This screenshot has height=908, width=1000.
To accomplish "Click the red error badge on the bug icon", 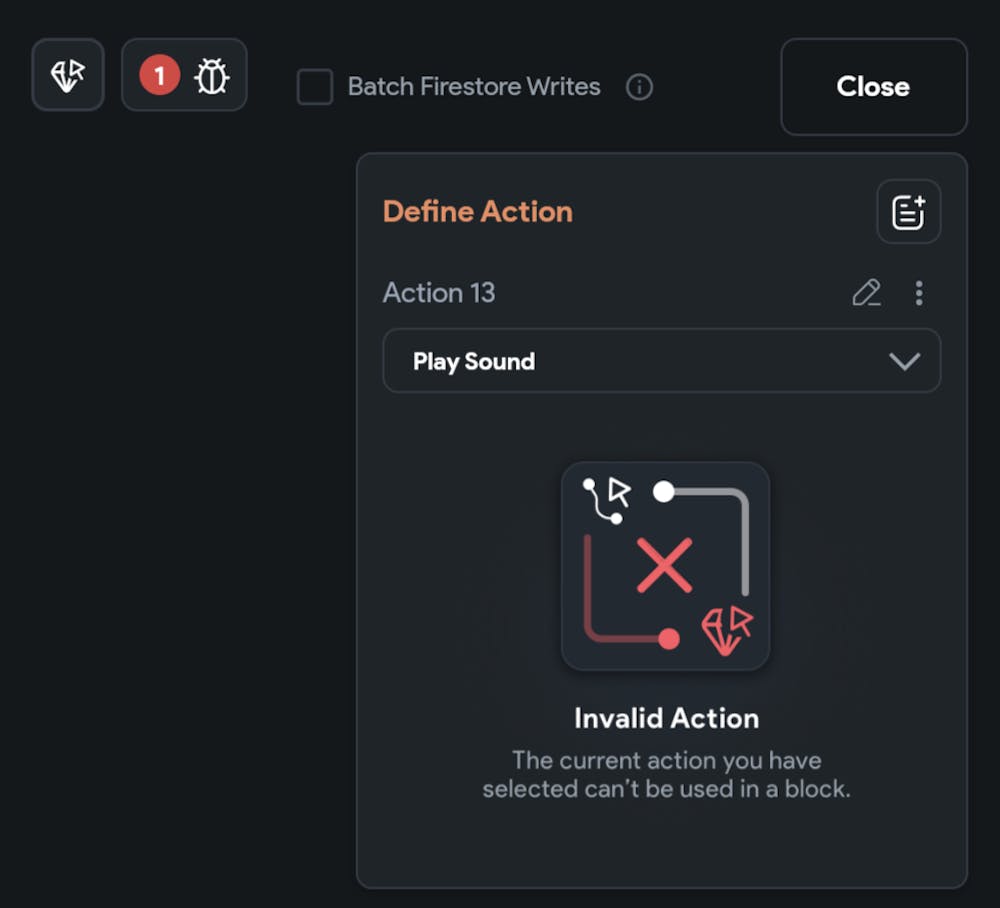I will click(159, 74).
